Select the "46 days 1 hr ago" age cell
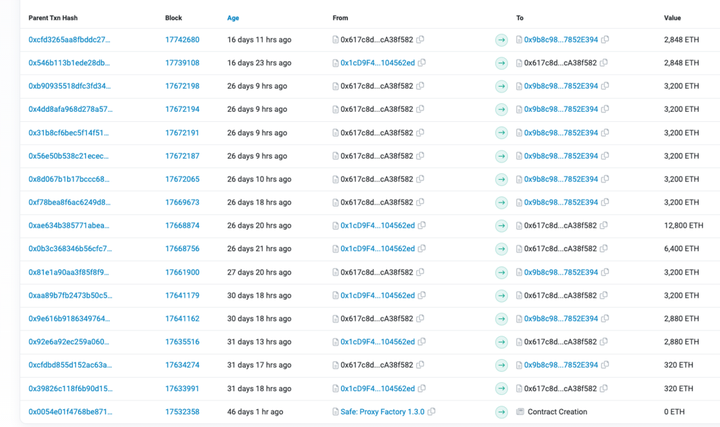 click(x=255, y=412)
